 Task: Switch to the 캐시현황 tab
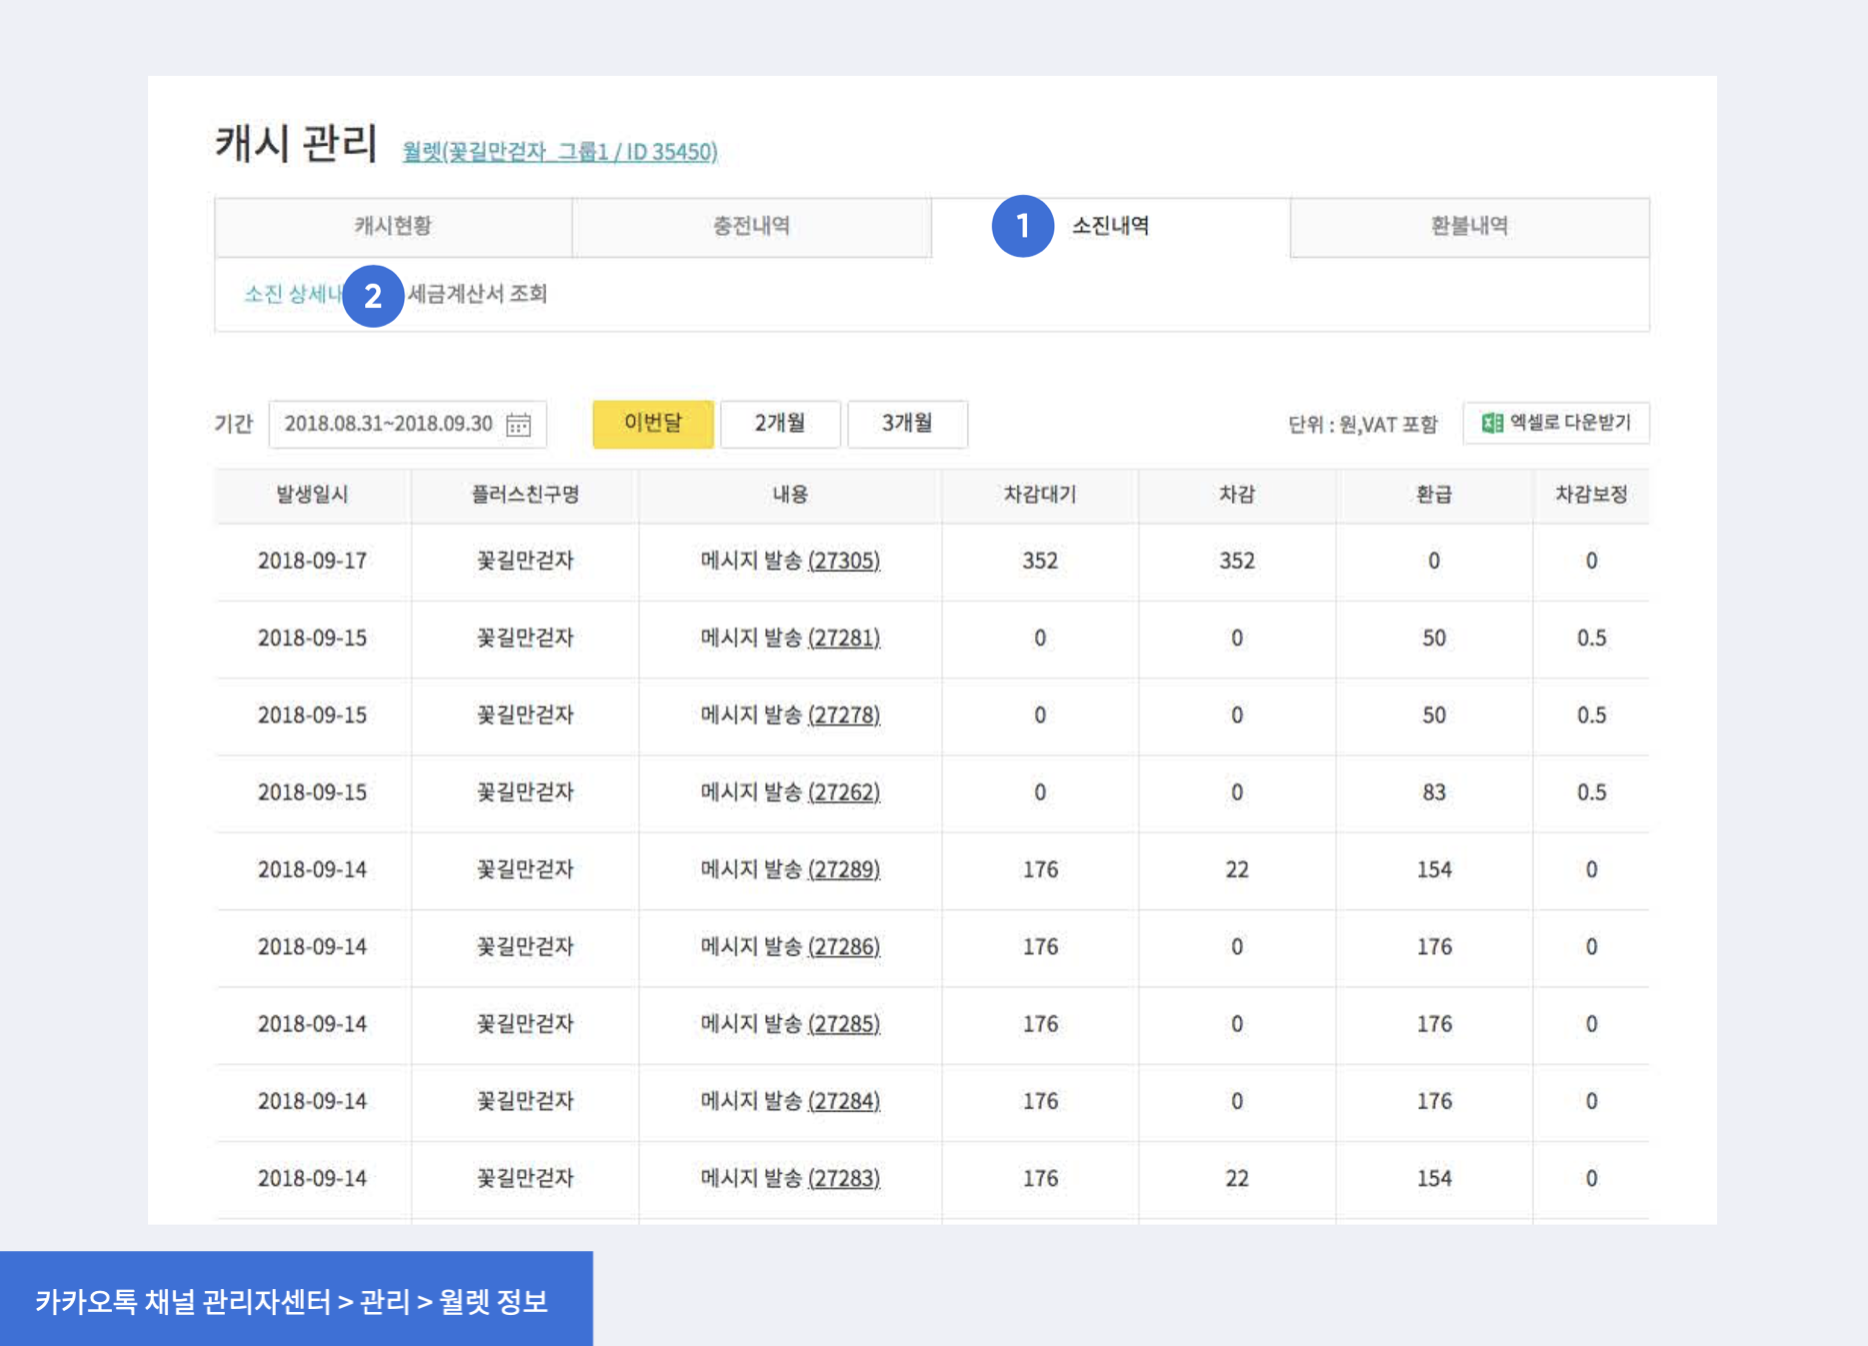coord(393,226)
